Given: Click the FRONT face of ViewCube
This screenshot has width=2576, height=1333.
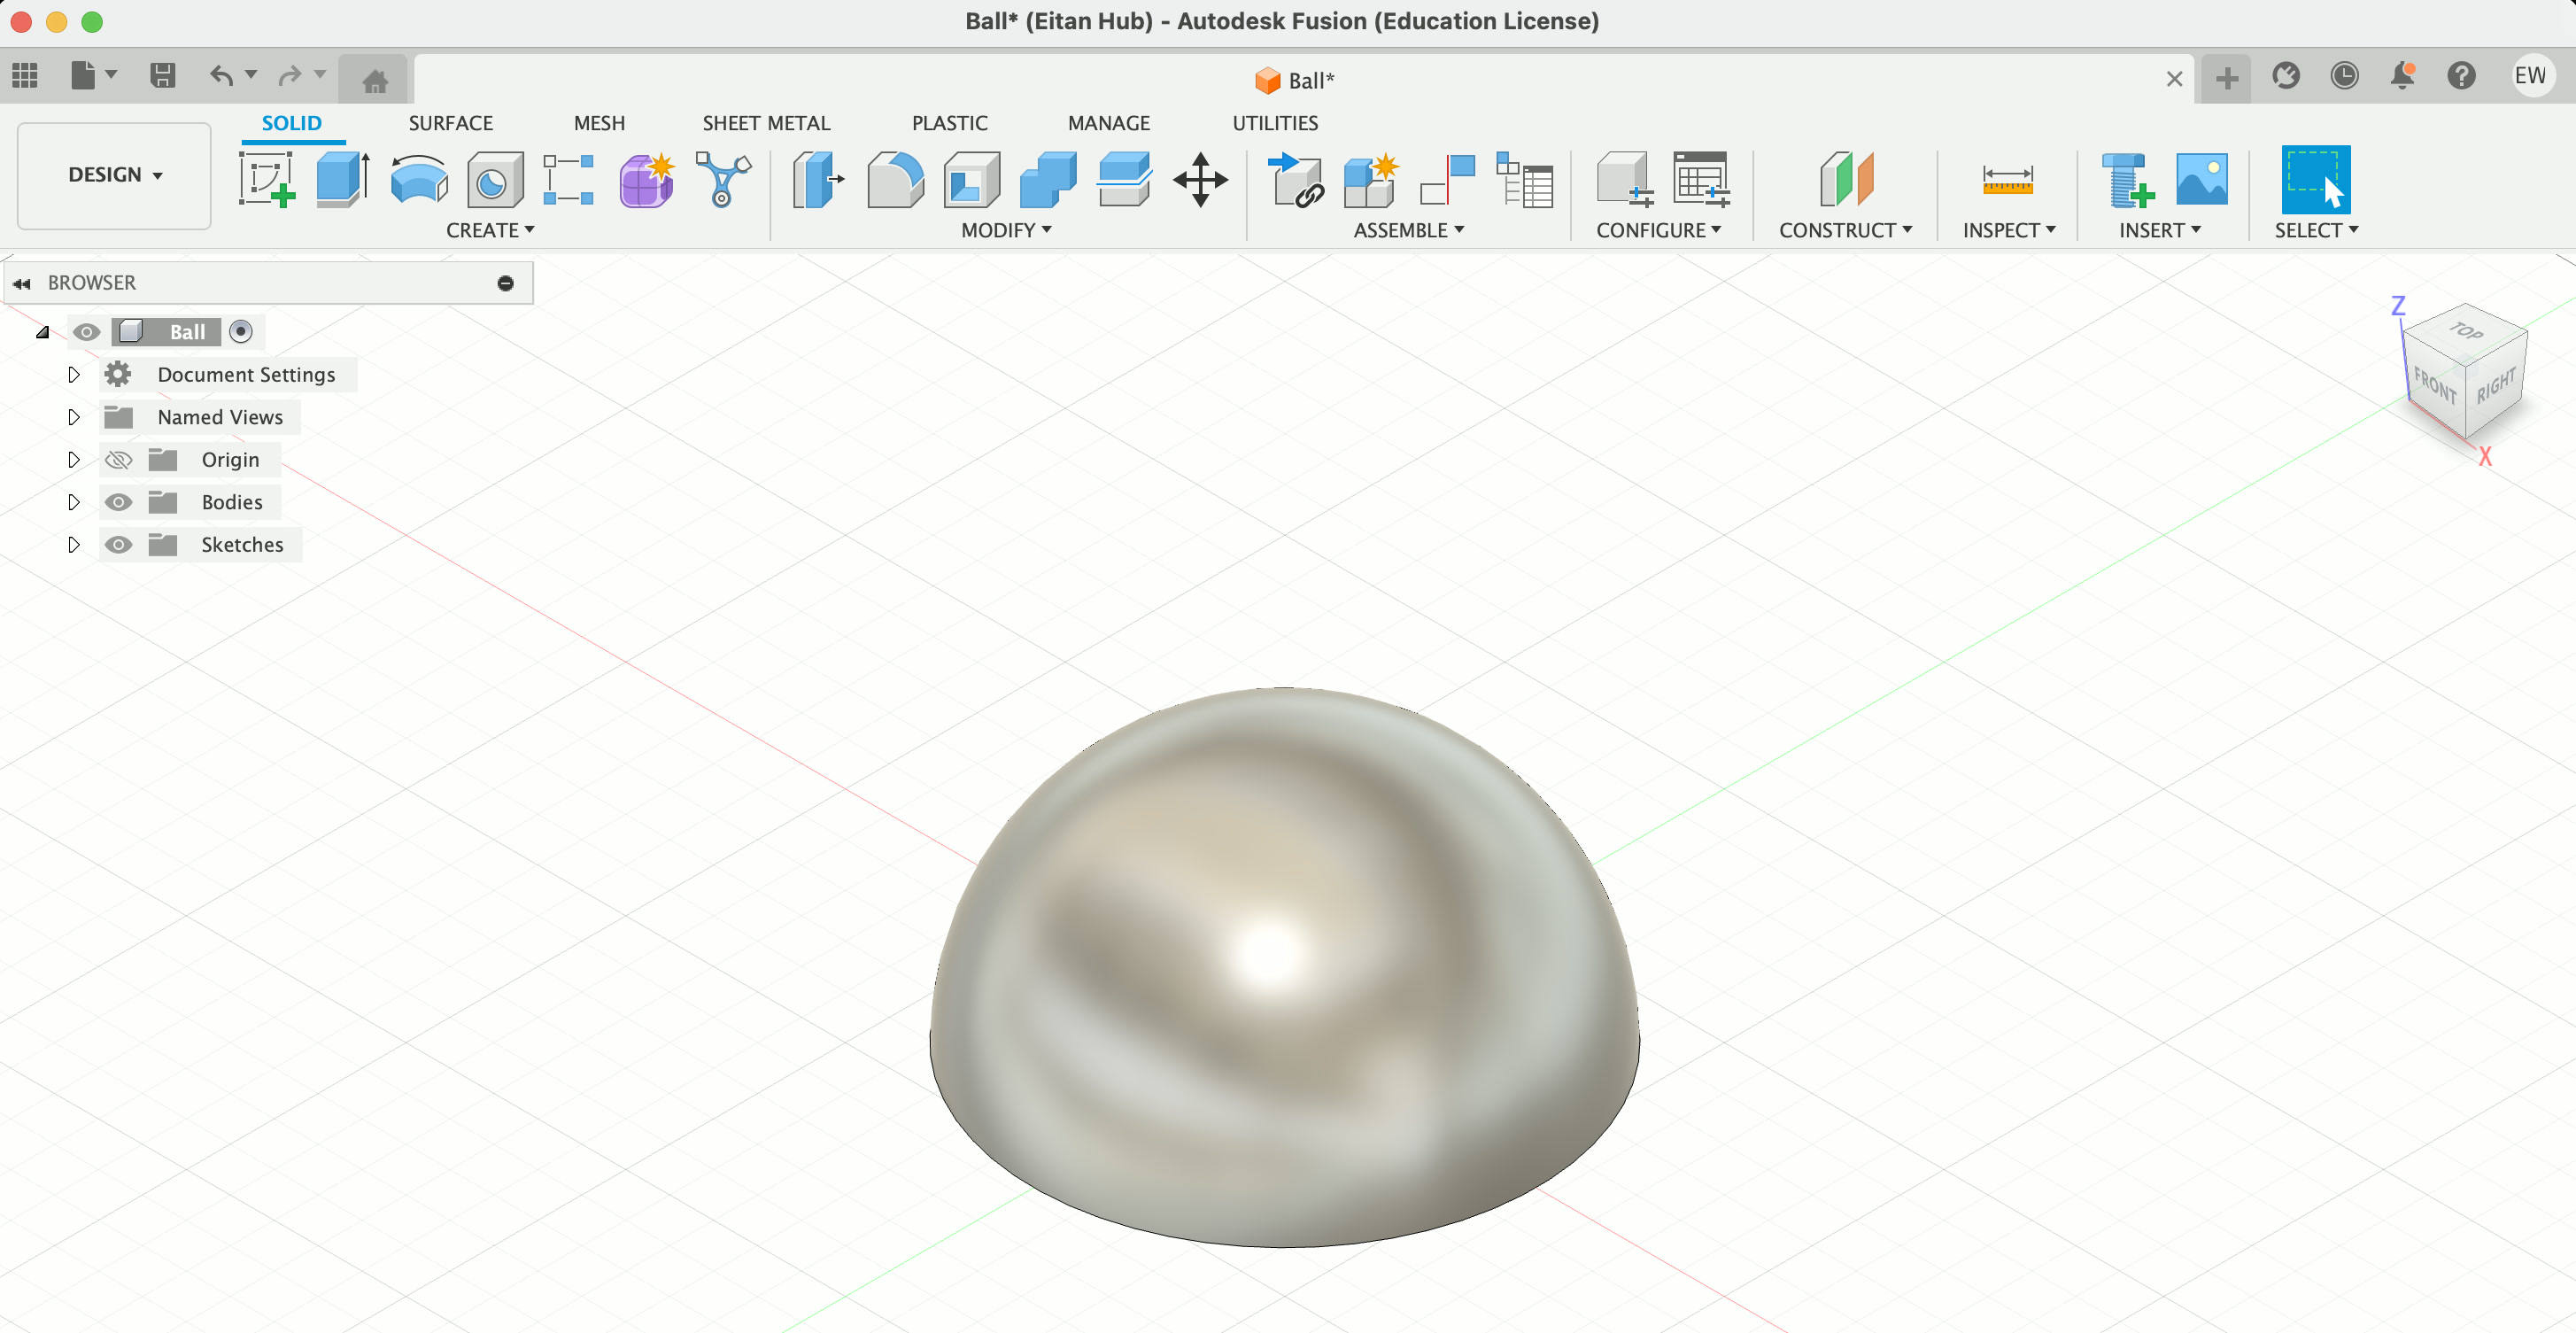Looking at the screenshot, I should (2434, 385).
